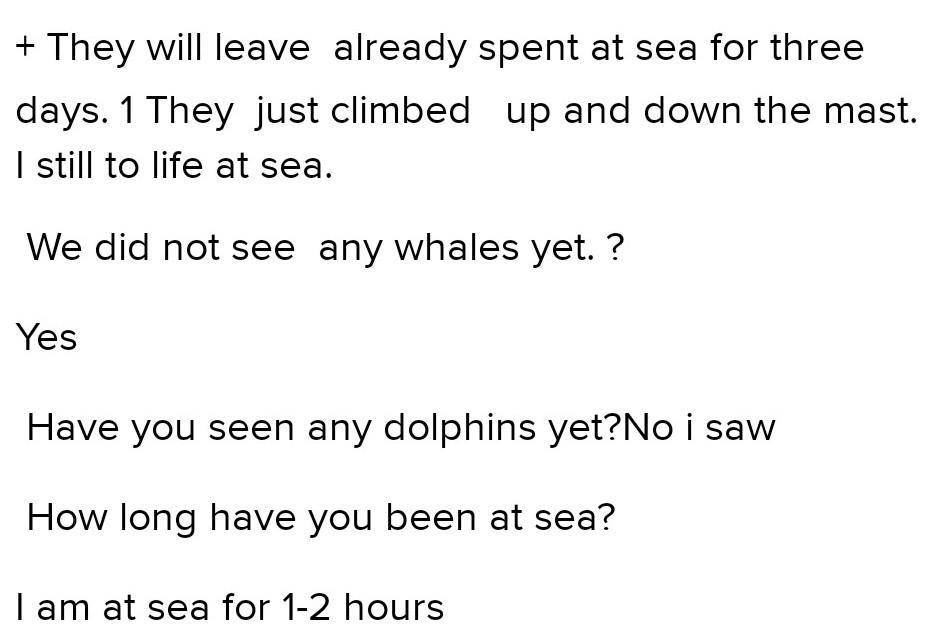Click the word 'Yes'

[46, 338]
